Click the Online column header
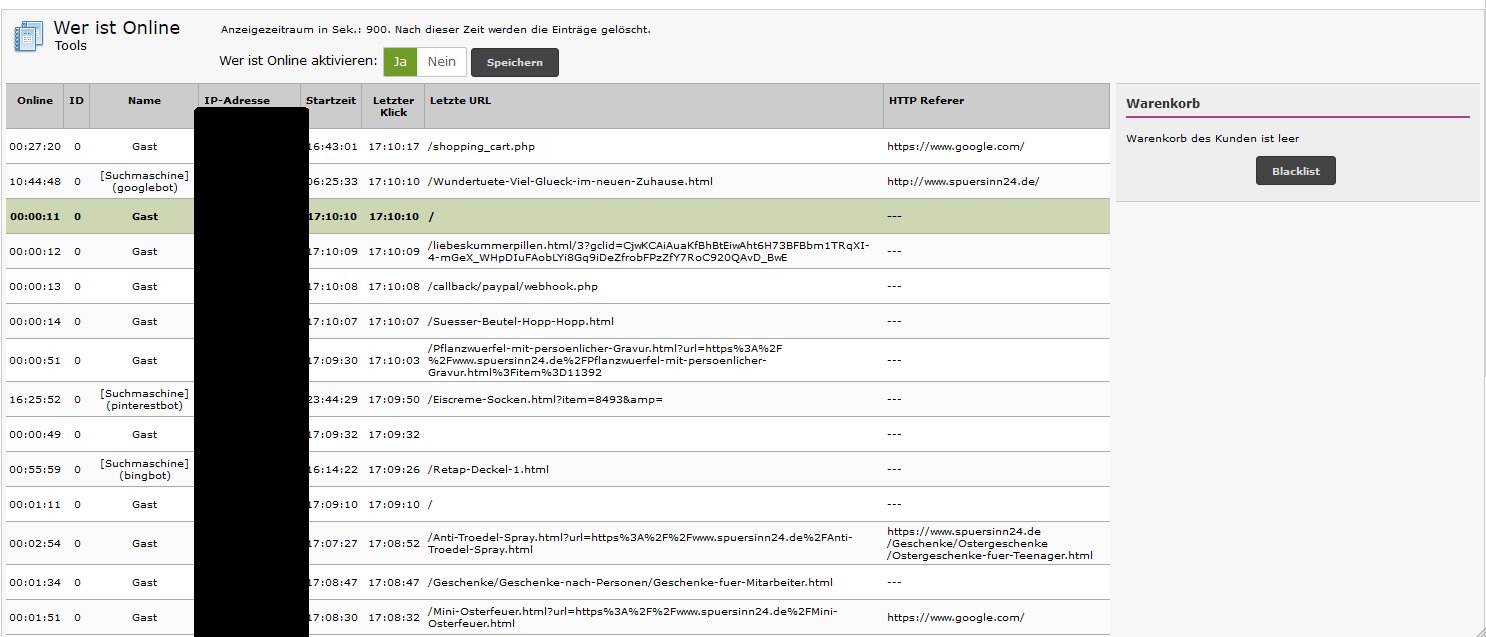This screenshot has height=637, width=1486. [35, 101]
